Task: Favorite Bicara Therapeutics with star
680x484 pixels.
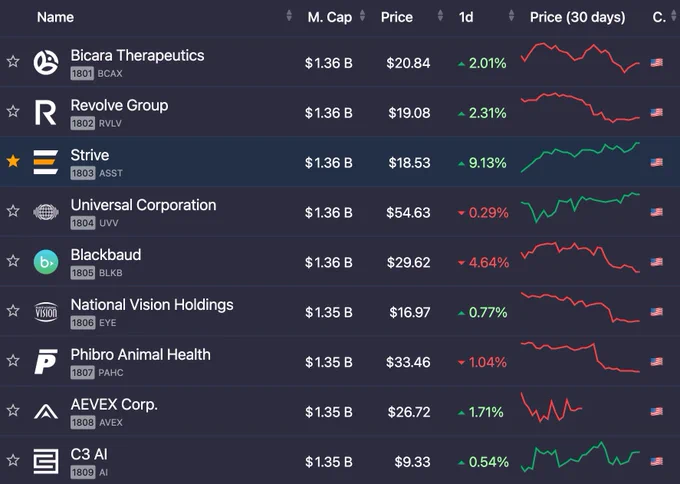Action: pyautogui.click(x=13, y=62)
